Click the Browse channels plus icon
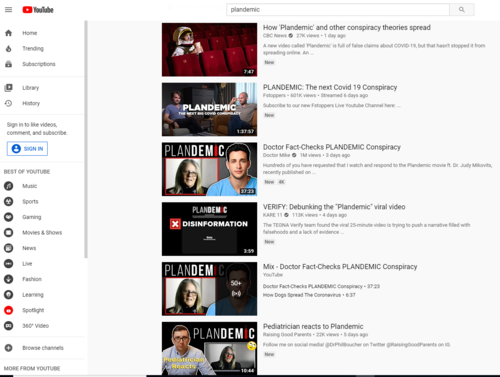Image resolution: width=500 pixels, height=377 pixels. [9, 348]
